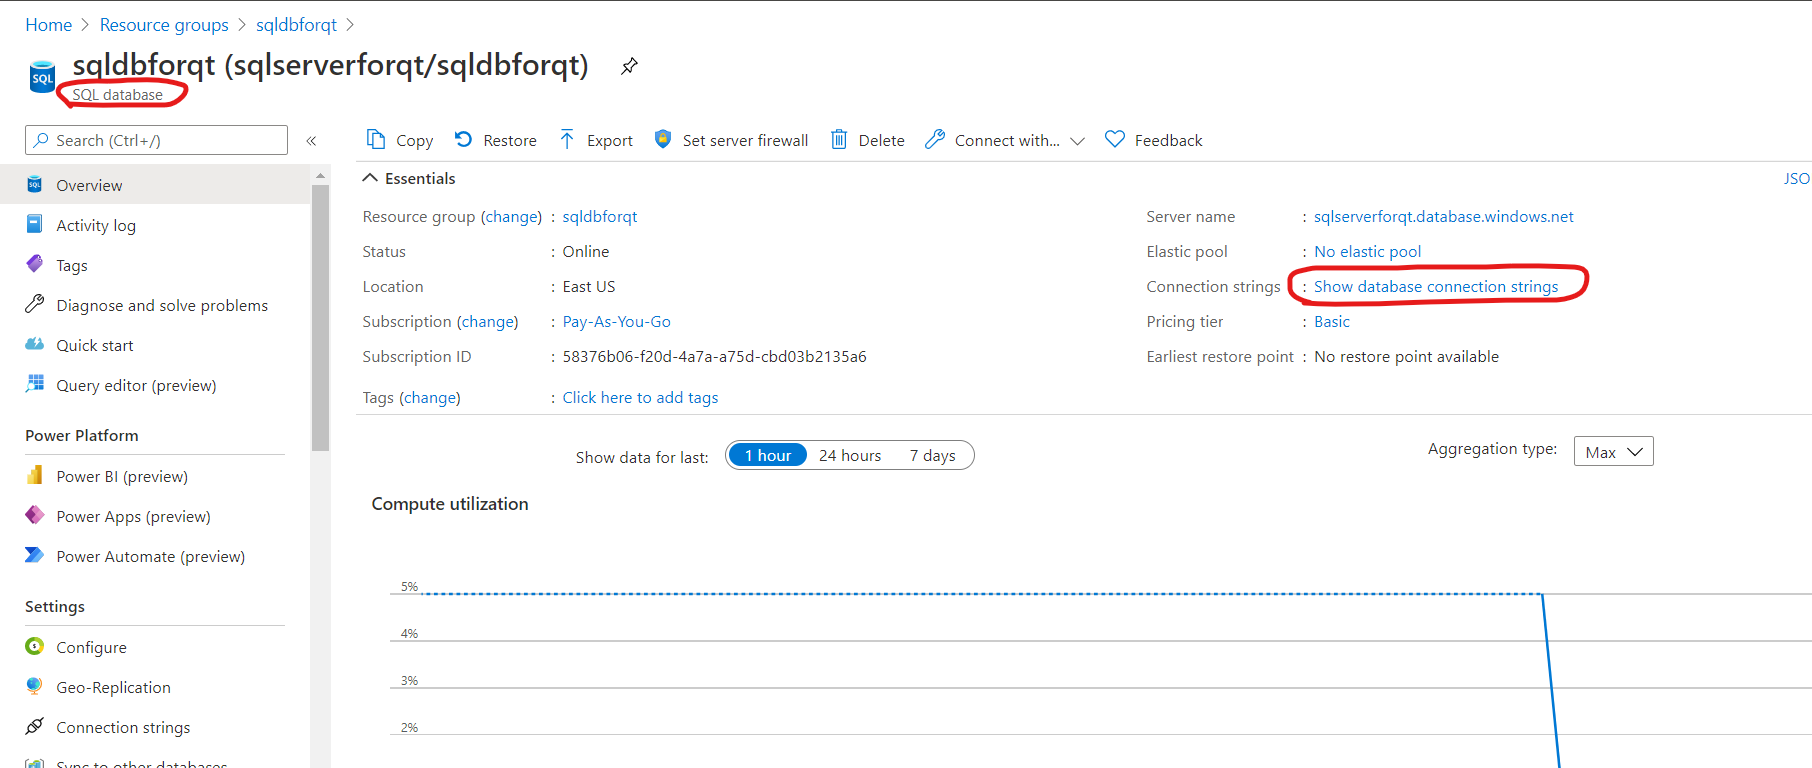Pin the sqldbforqt database to dashboard
This screenshot has height=768, width=1812.
click(x=629, y=66)
